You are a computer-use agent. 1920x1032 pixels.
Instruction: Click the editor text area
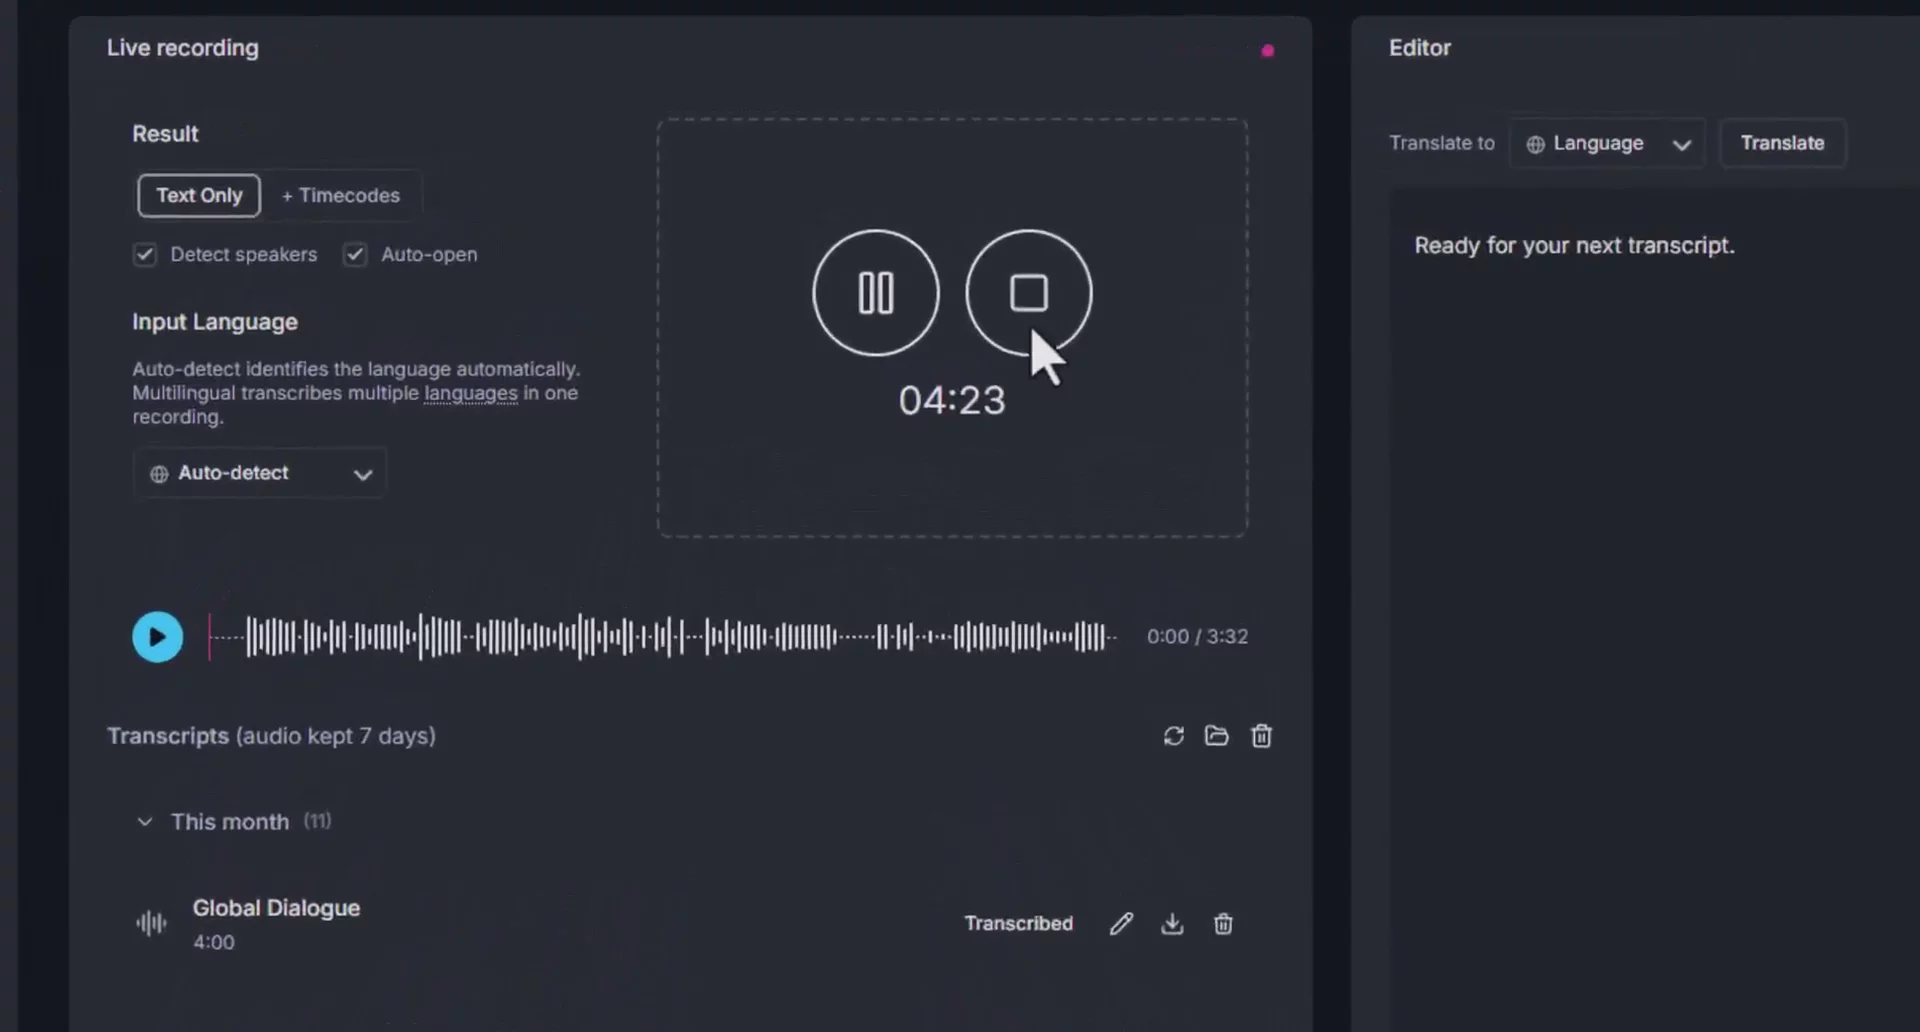[x=1655, y=610]
